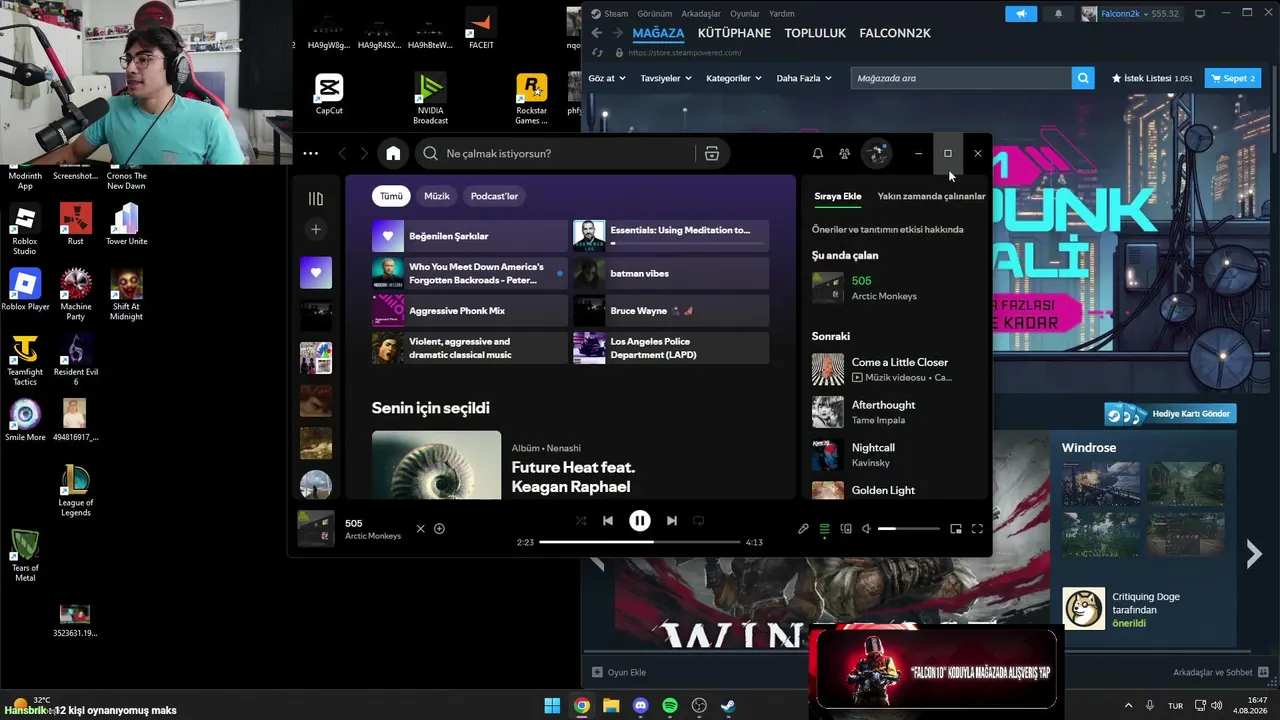Go to TOPLULUK tab in Steam

click(815, 33)
